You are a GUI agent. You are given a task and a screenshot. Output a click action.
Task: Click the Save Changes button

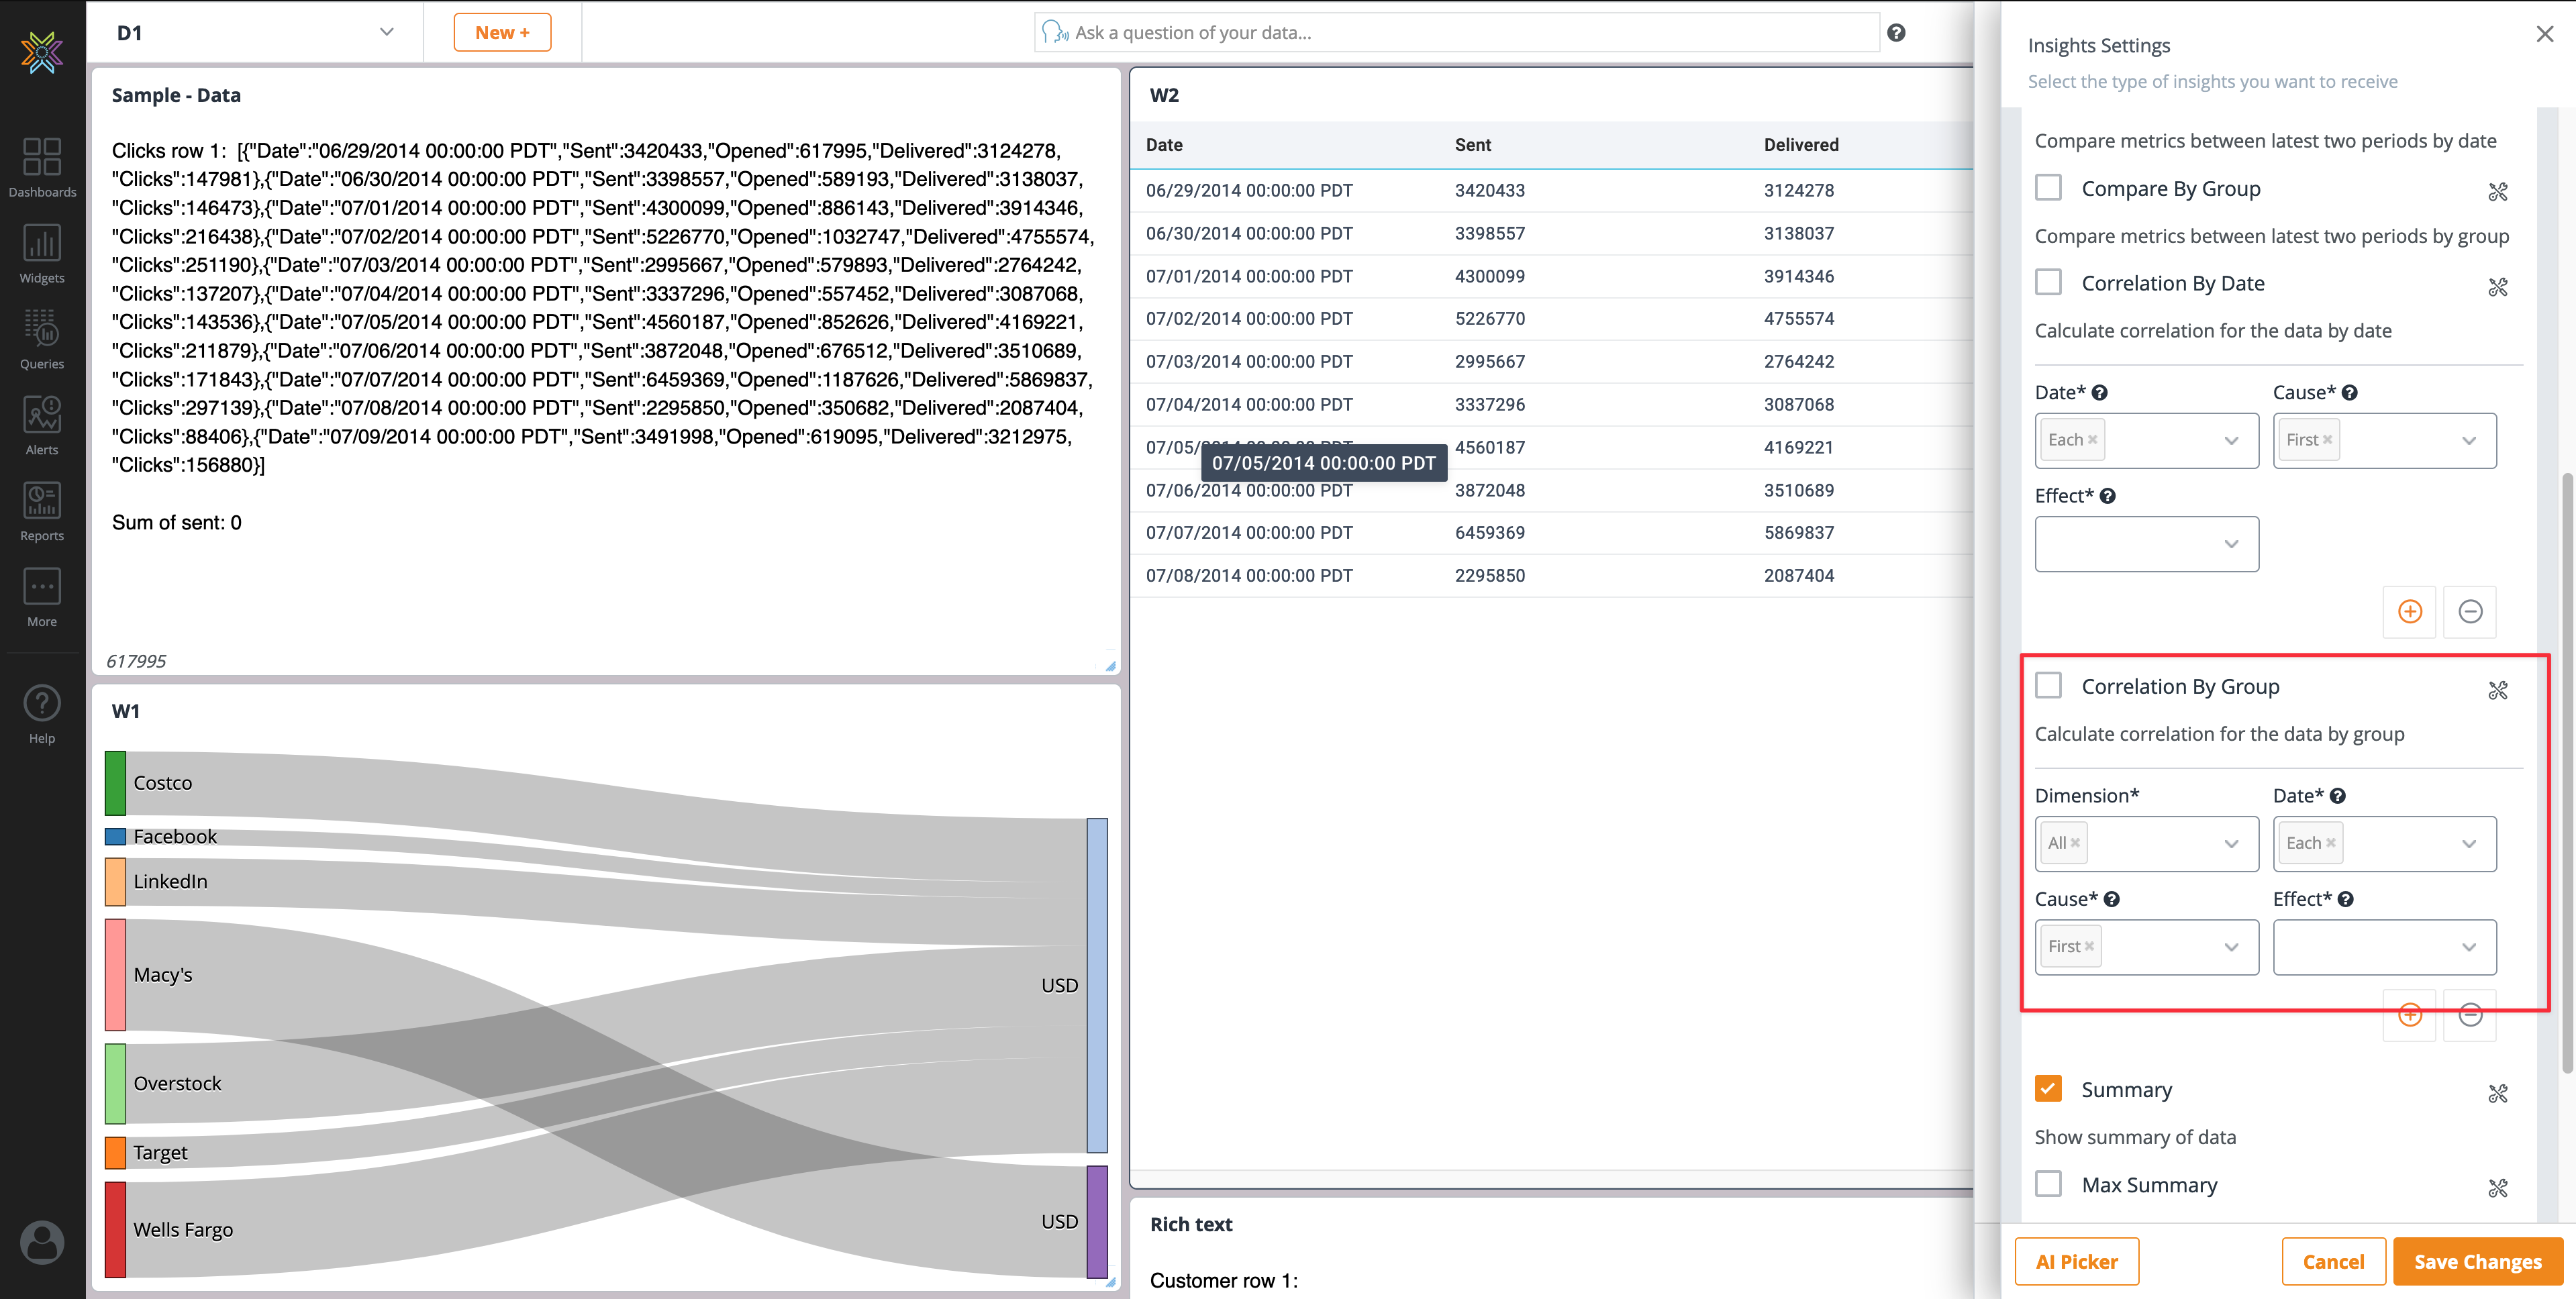coord(2477,1262)
